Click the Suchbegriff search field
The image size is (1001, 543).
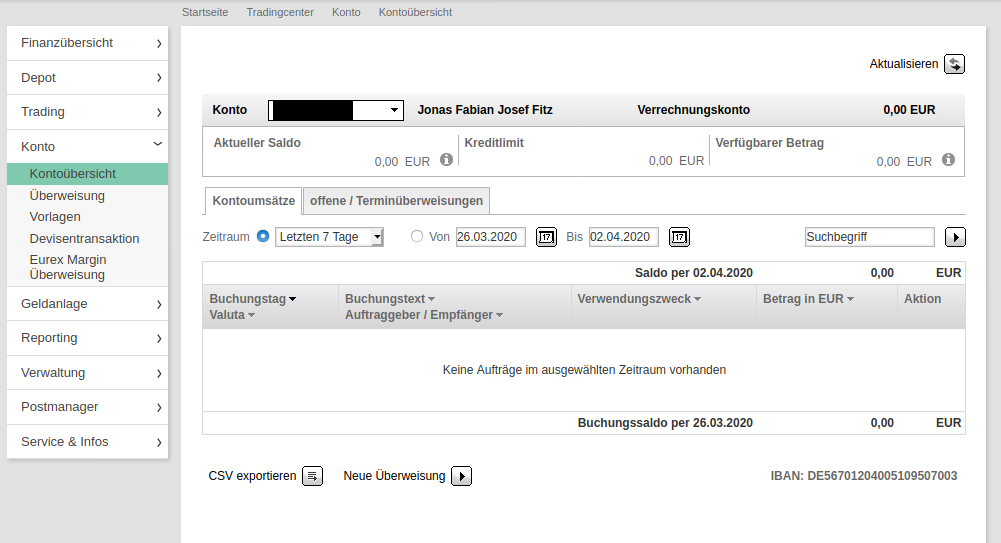coord(868,237)
